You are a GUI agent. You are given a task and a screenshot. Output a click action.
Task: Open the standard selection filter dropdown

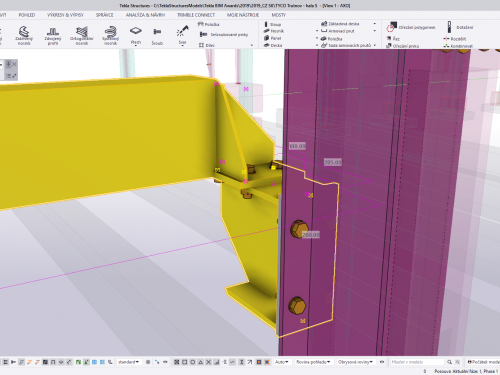(x=129, y=362)
